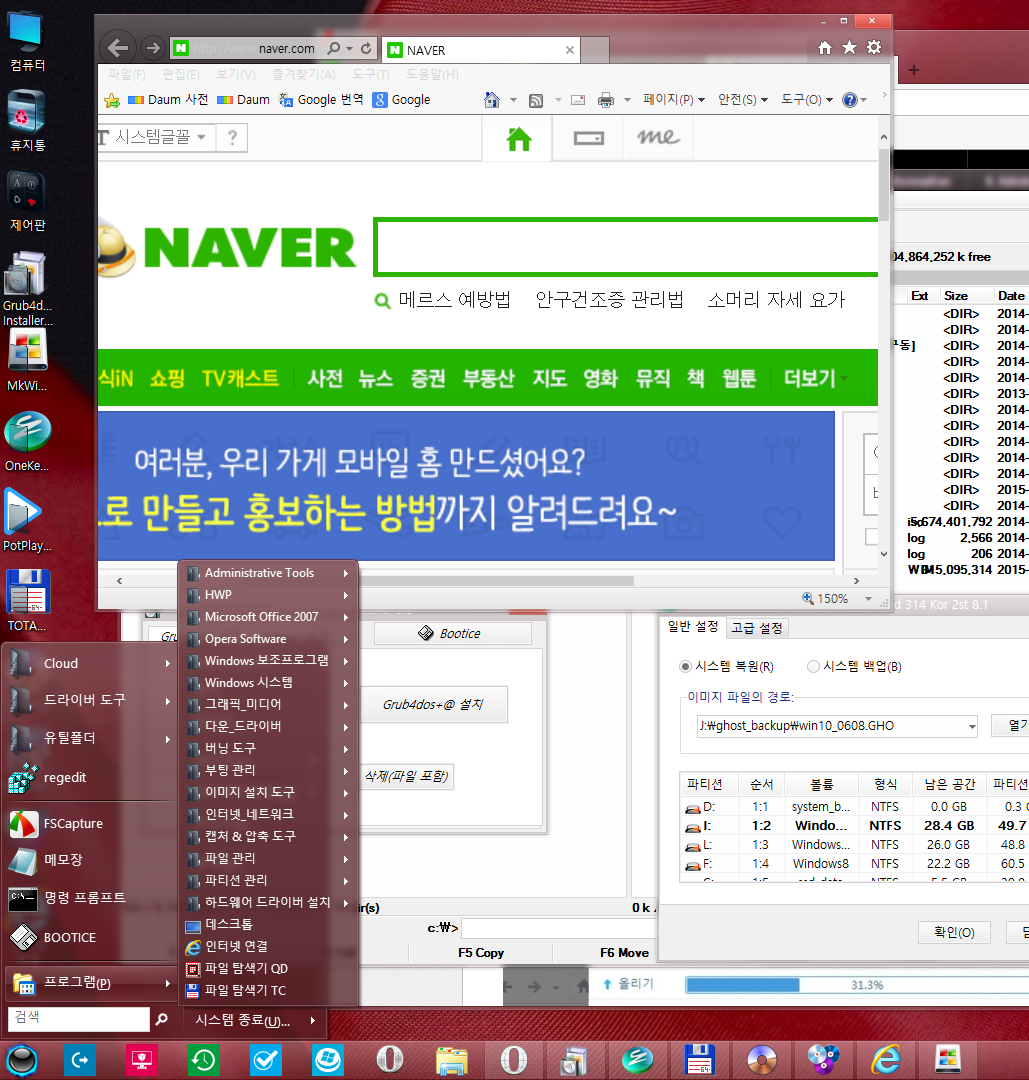1029x1080 pixels.
Task: Click the Start orb on taskbar
Action: pos(22,1060)
